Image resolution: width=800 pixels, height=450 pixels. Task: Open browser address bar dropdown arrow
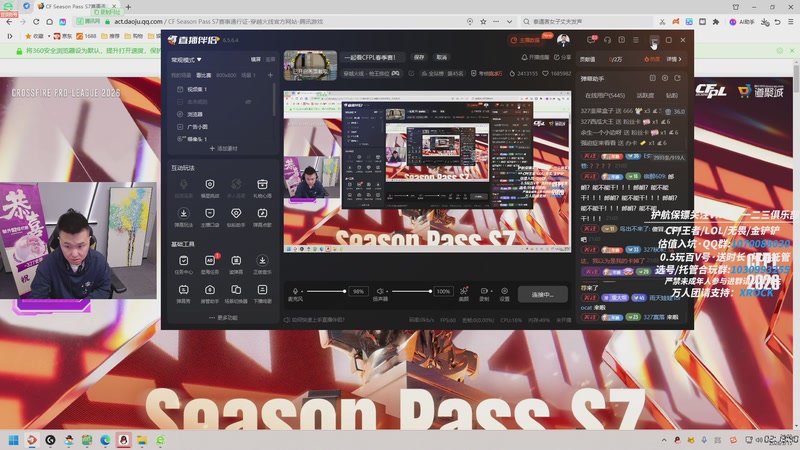click(509, 21)
